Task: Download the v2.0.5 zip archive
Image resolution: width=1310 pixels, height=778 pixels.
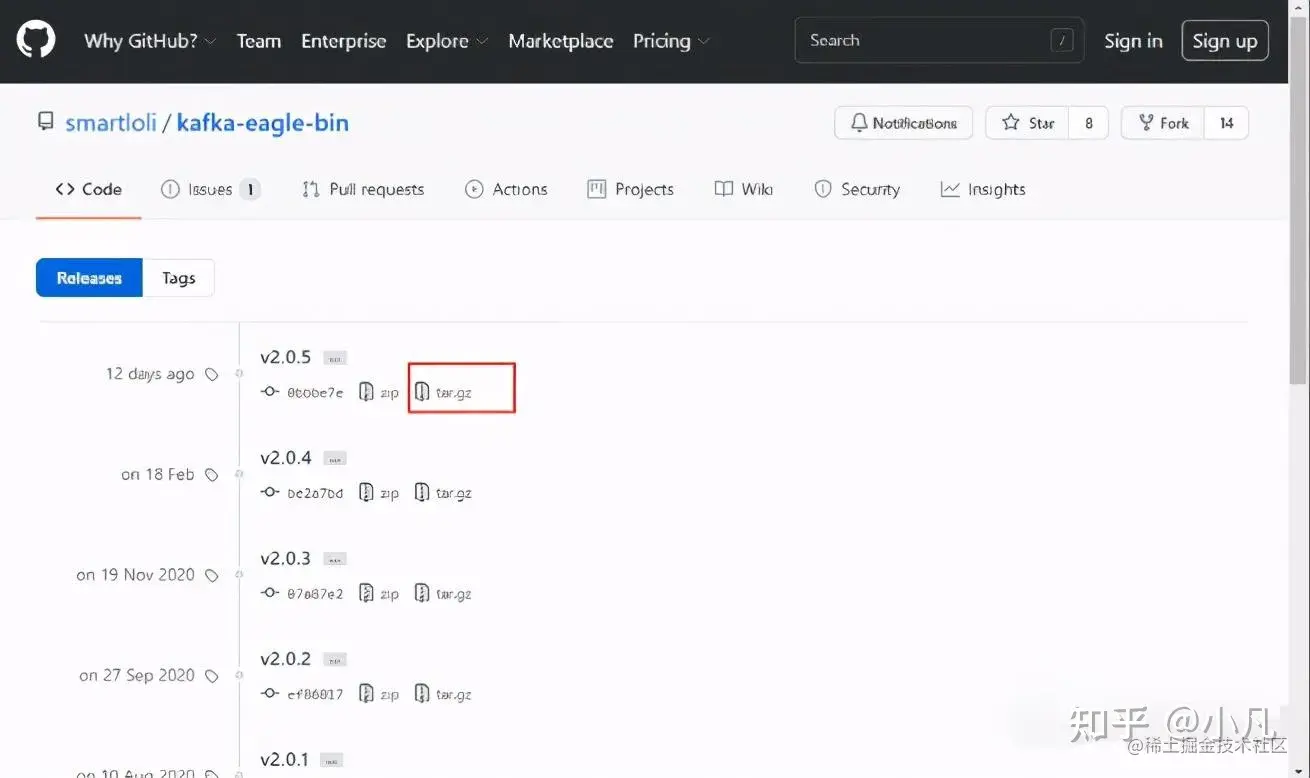Action: [379, 393]
